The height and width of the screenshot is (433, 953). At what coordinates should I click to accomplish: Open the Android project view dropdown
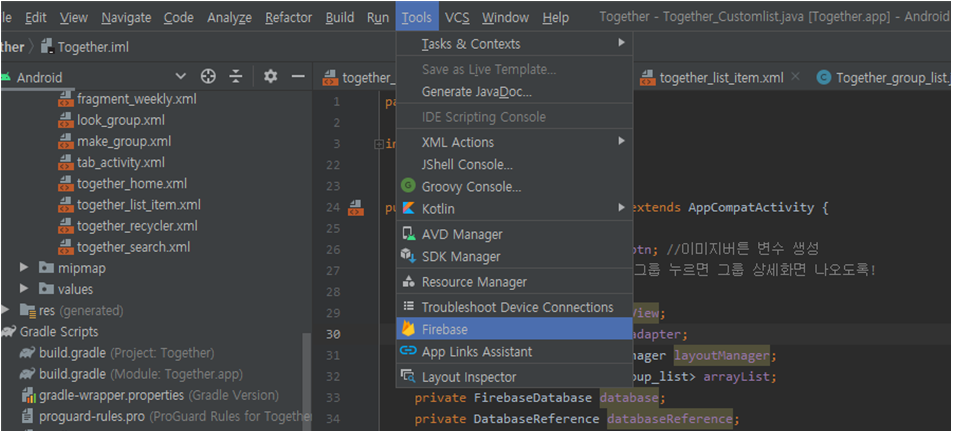coord(181,77)
